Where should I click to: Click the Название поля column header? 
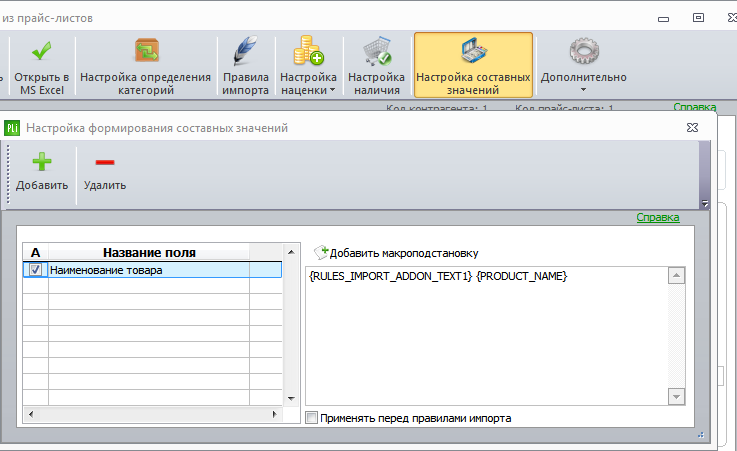tap(149, 252)
